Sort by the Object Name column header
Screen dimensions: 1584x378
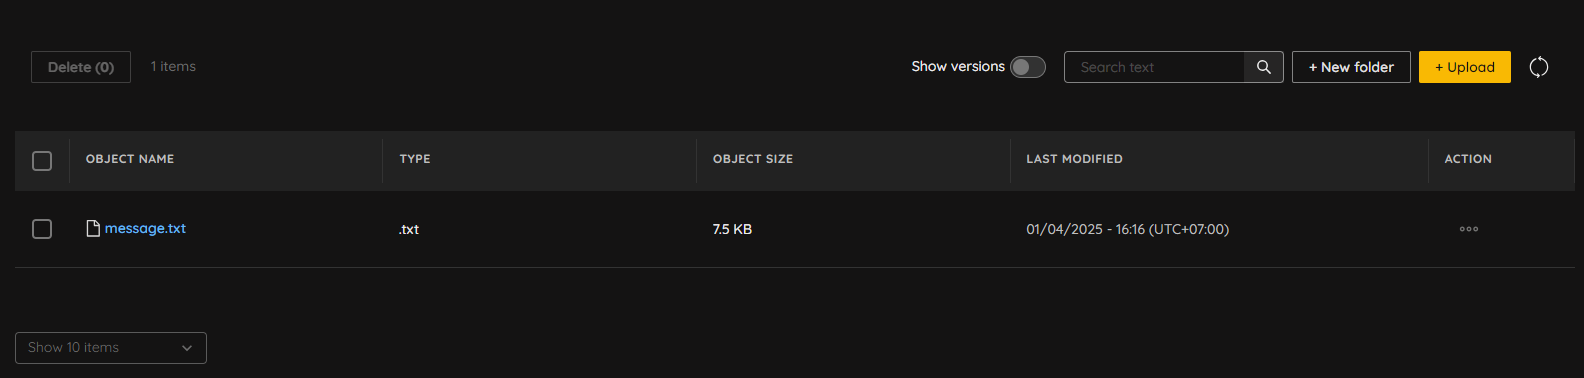[130, 159]
